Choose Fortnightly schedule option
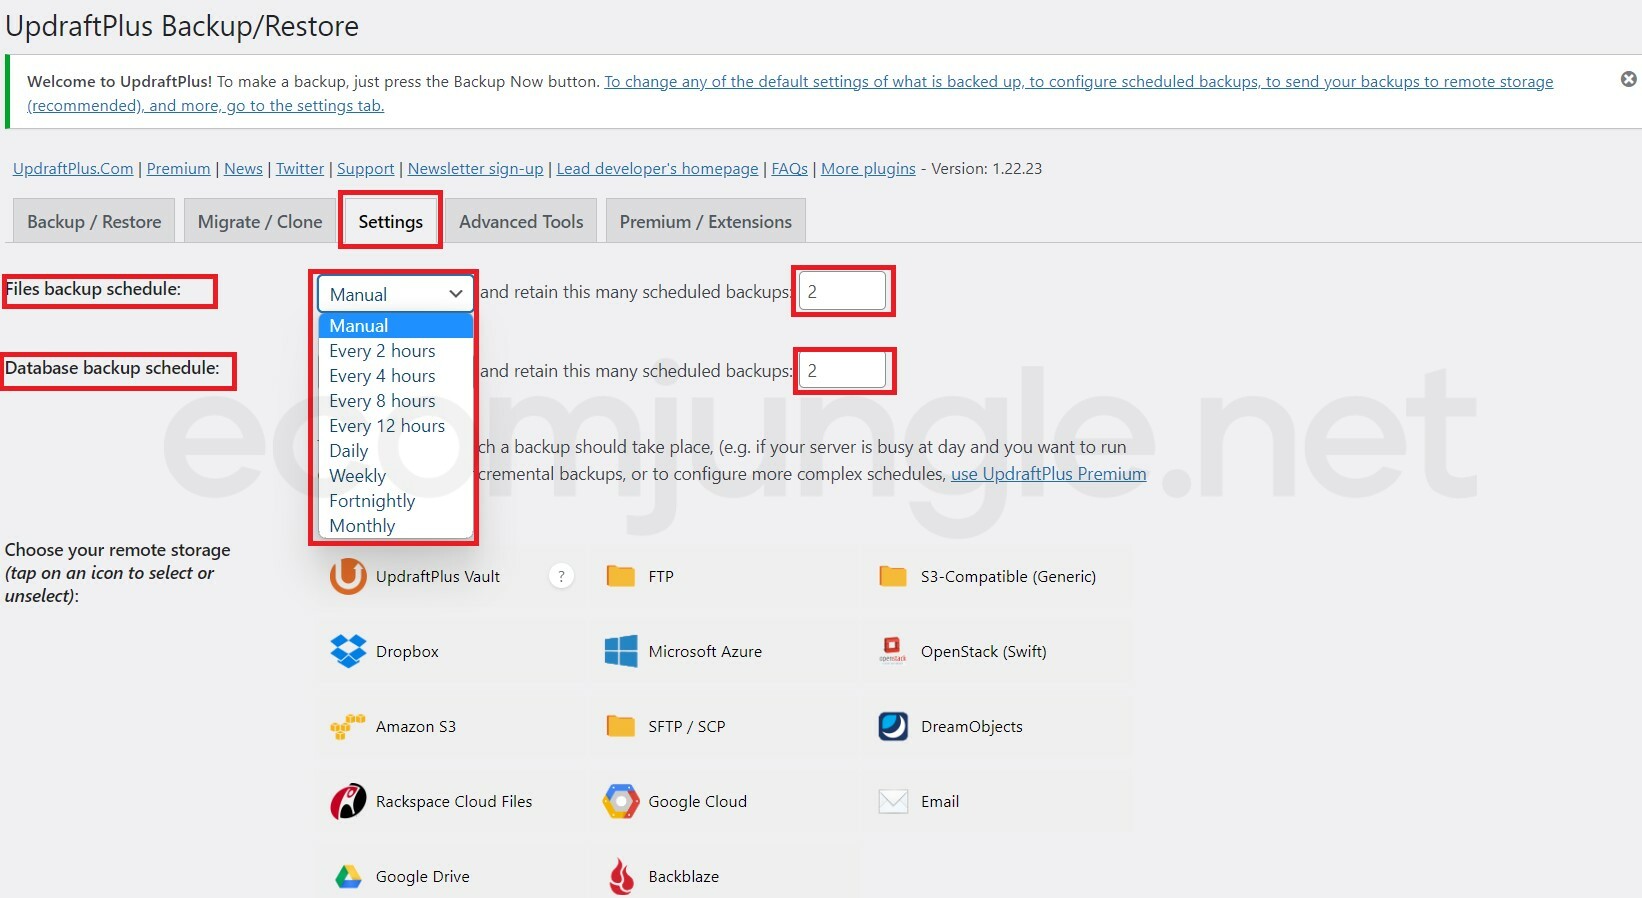 (395, 501)
